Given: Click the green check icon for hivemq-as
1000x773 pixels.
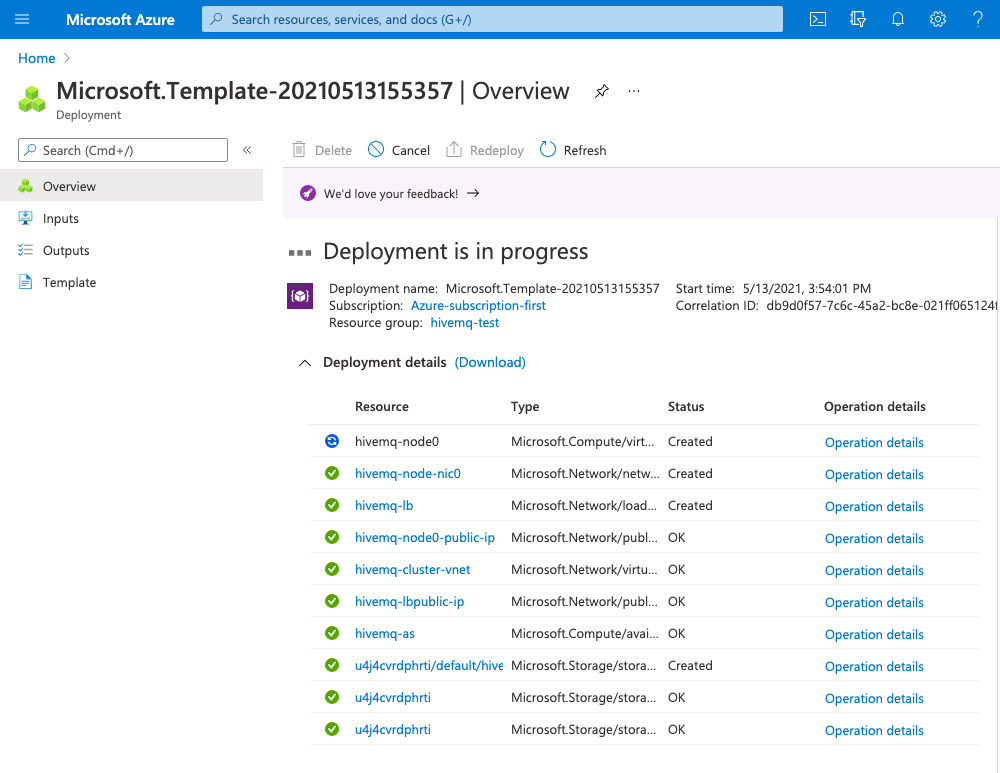Looking at the screenshot, I should pyautogui.click(x=332, y=633).
